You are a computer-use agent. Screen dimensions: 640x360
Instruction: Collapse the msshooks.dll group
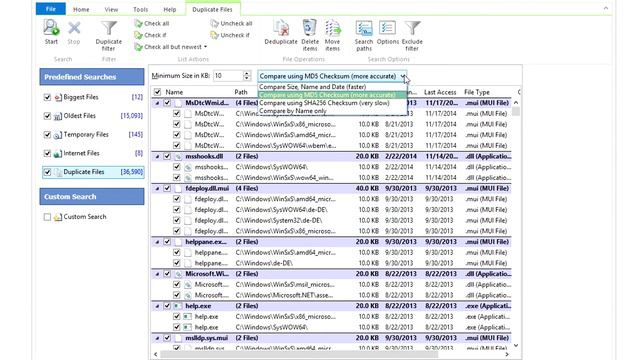pyautogui.click(x=157, y=156)
